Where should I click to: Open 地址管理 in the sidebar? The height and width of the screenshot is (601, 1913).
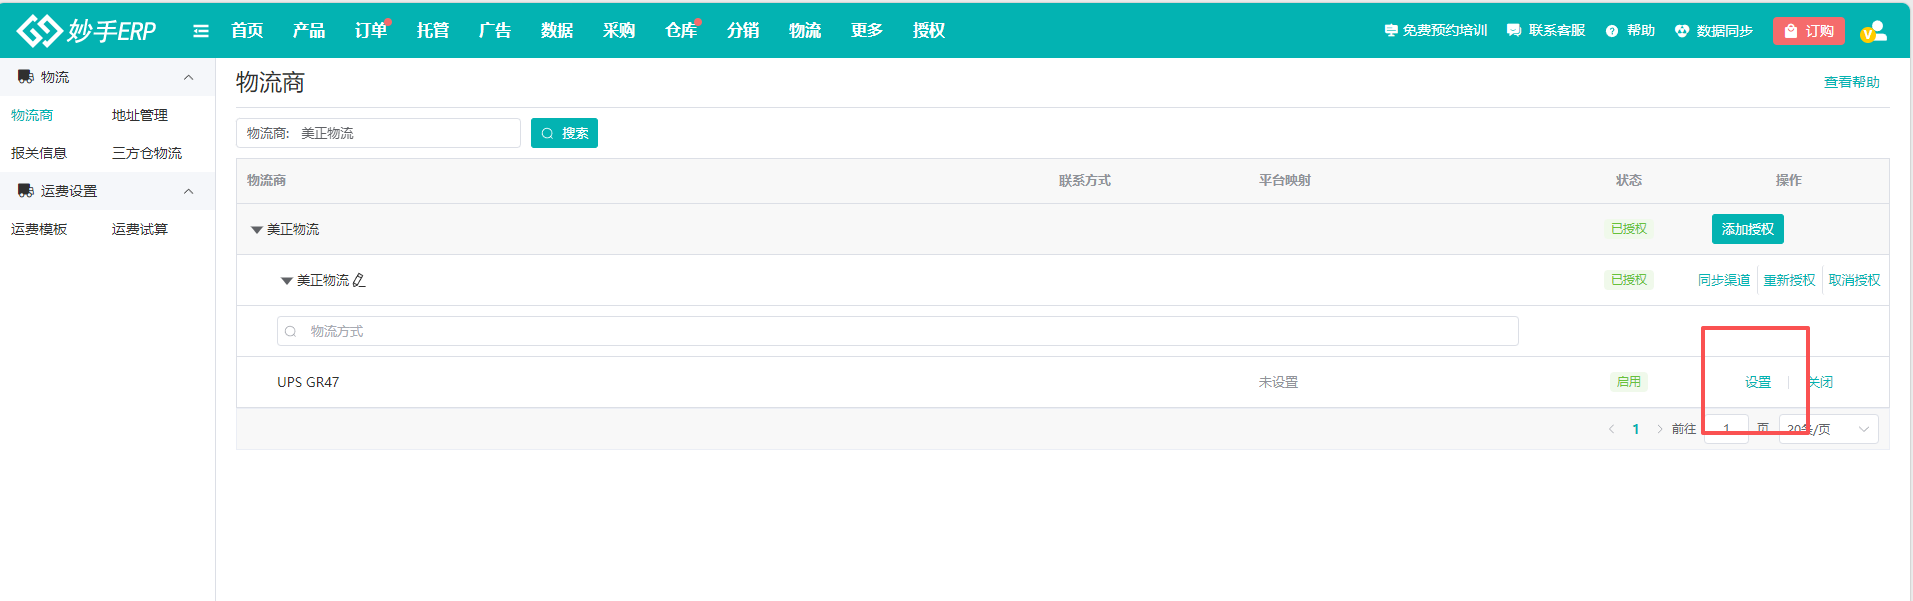point(140,115)
